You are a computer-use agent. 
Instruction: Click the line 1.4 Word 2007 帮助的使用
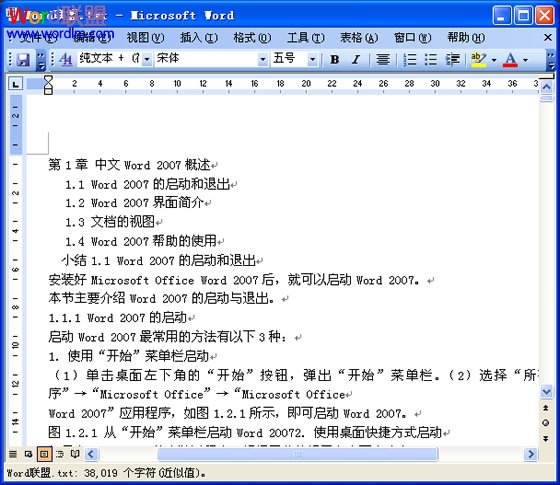coord(141,241)
